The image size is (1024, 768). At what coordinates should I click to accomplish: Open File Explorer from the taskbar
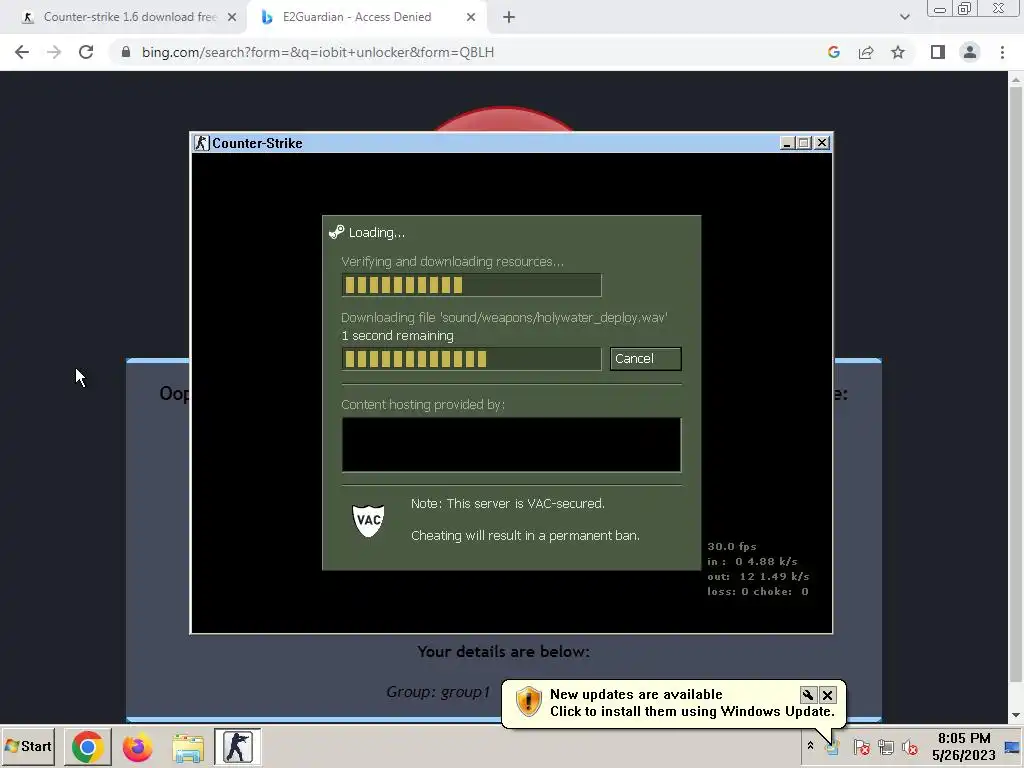point(188,746)
